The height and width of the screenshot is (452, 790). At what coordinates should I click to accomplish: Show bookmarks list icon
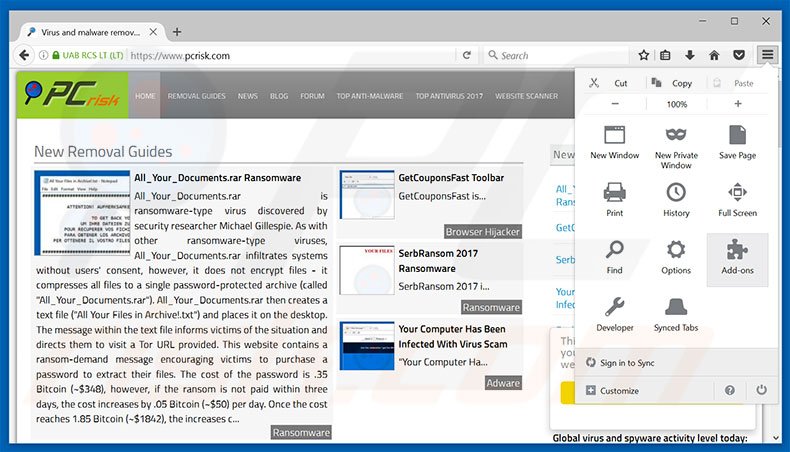(665, 55)
